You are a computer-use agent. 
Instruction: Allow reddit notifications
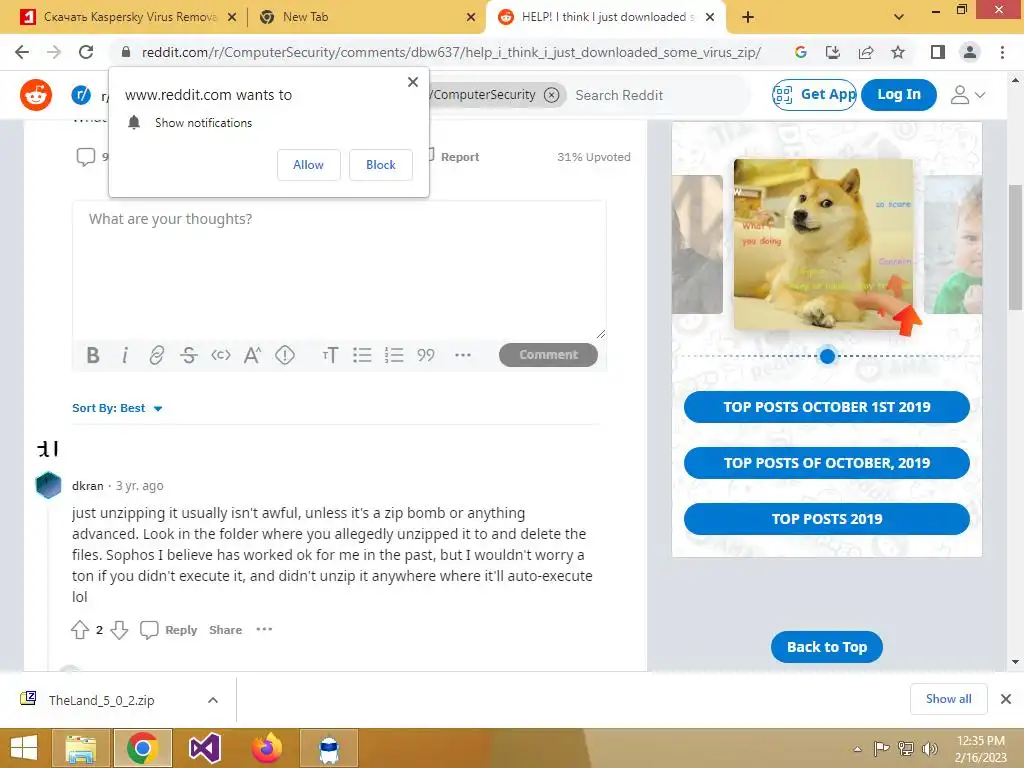pyautogui.click(x=308, y=165)
